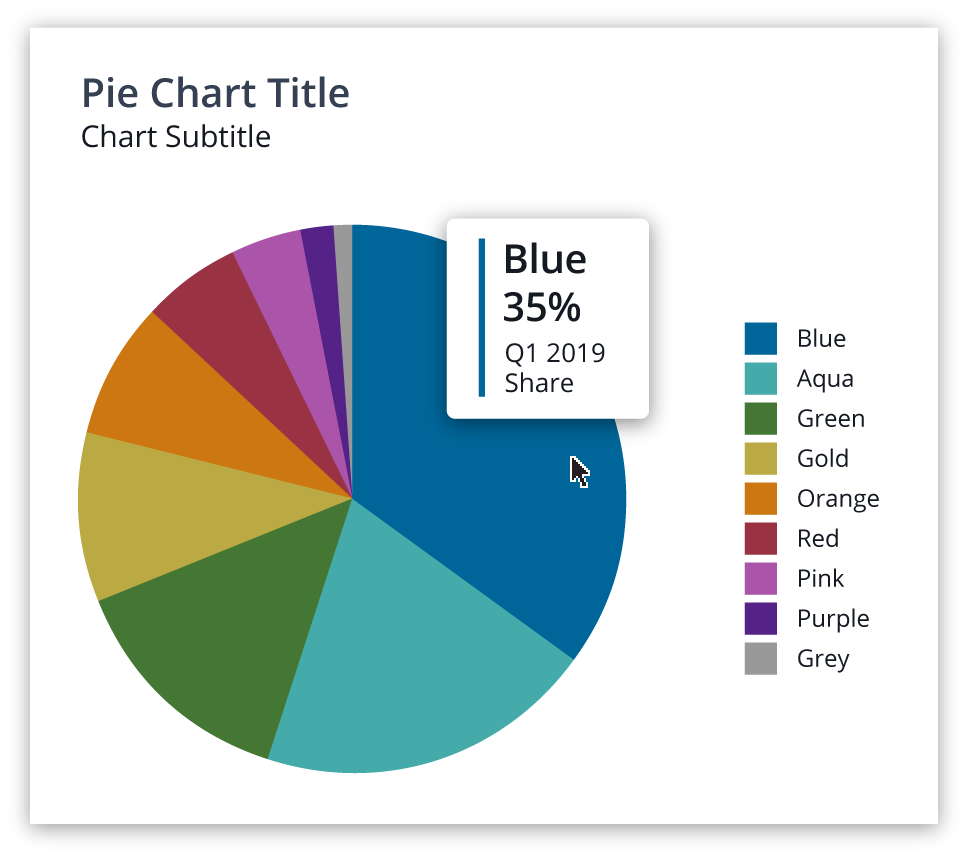Select the Orange legend color swatch
Viewport: 968px width, 858px height.
[760, 498]
